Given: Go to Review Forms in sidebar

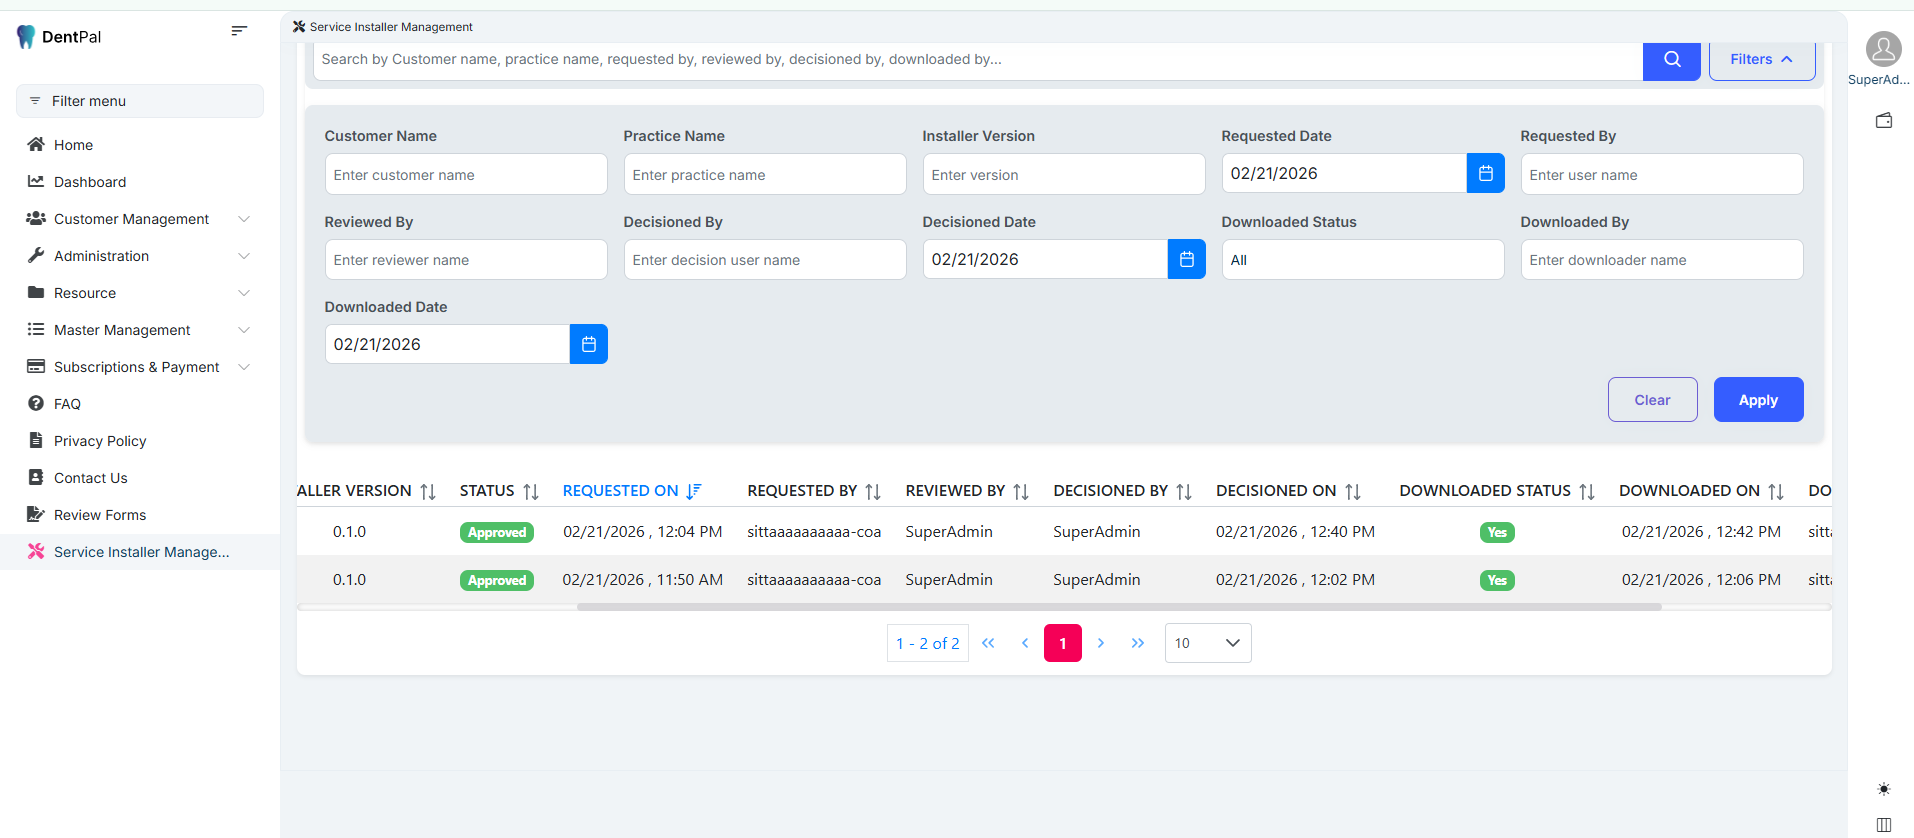Looking at the screenshot, I should 100,515.
